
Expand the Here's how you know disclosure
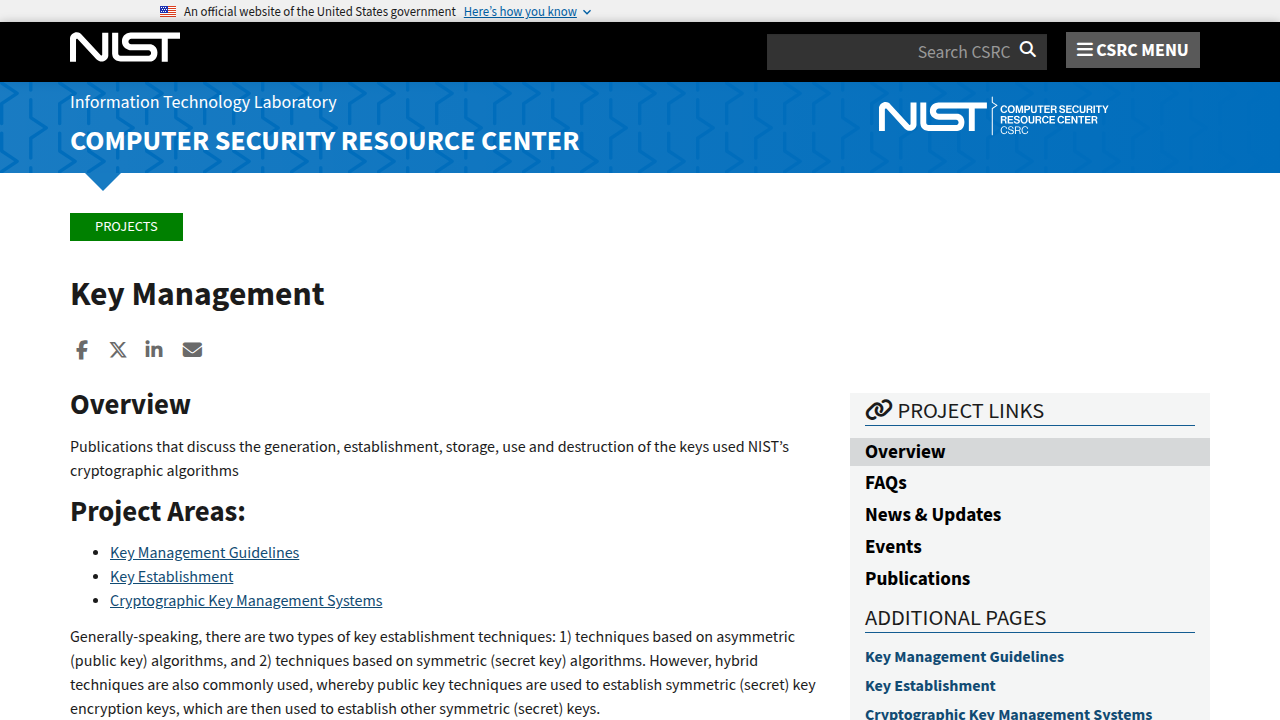coord(520,11)
